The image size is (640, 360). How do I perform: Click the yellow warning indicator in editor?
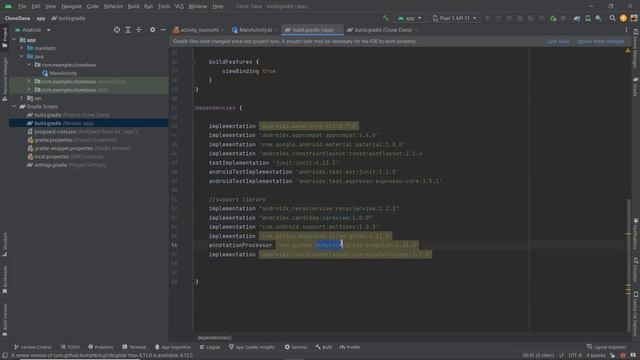click(628, 51)
